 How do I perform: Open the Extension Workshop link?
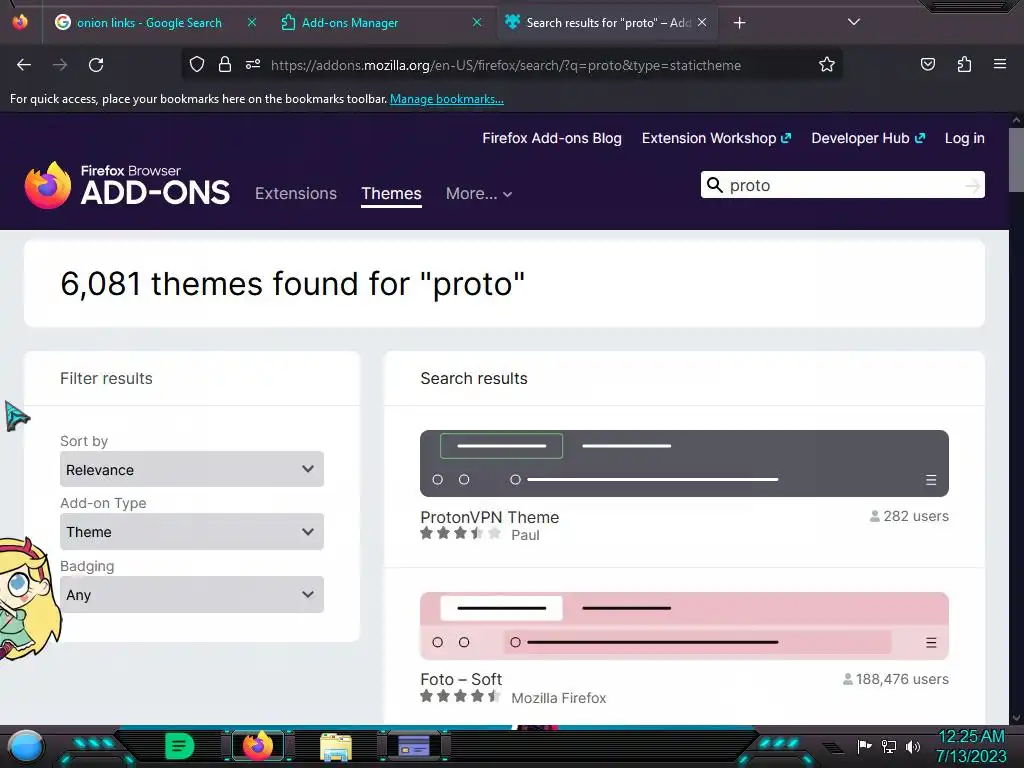716,138
